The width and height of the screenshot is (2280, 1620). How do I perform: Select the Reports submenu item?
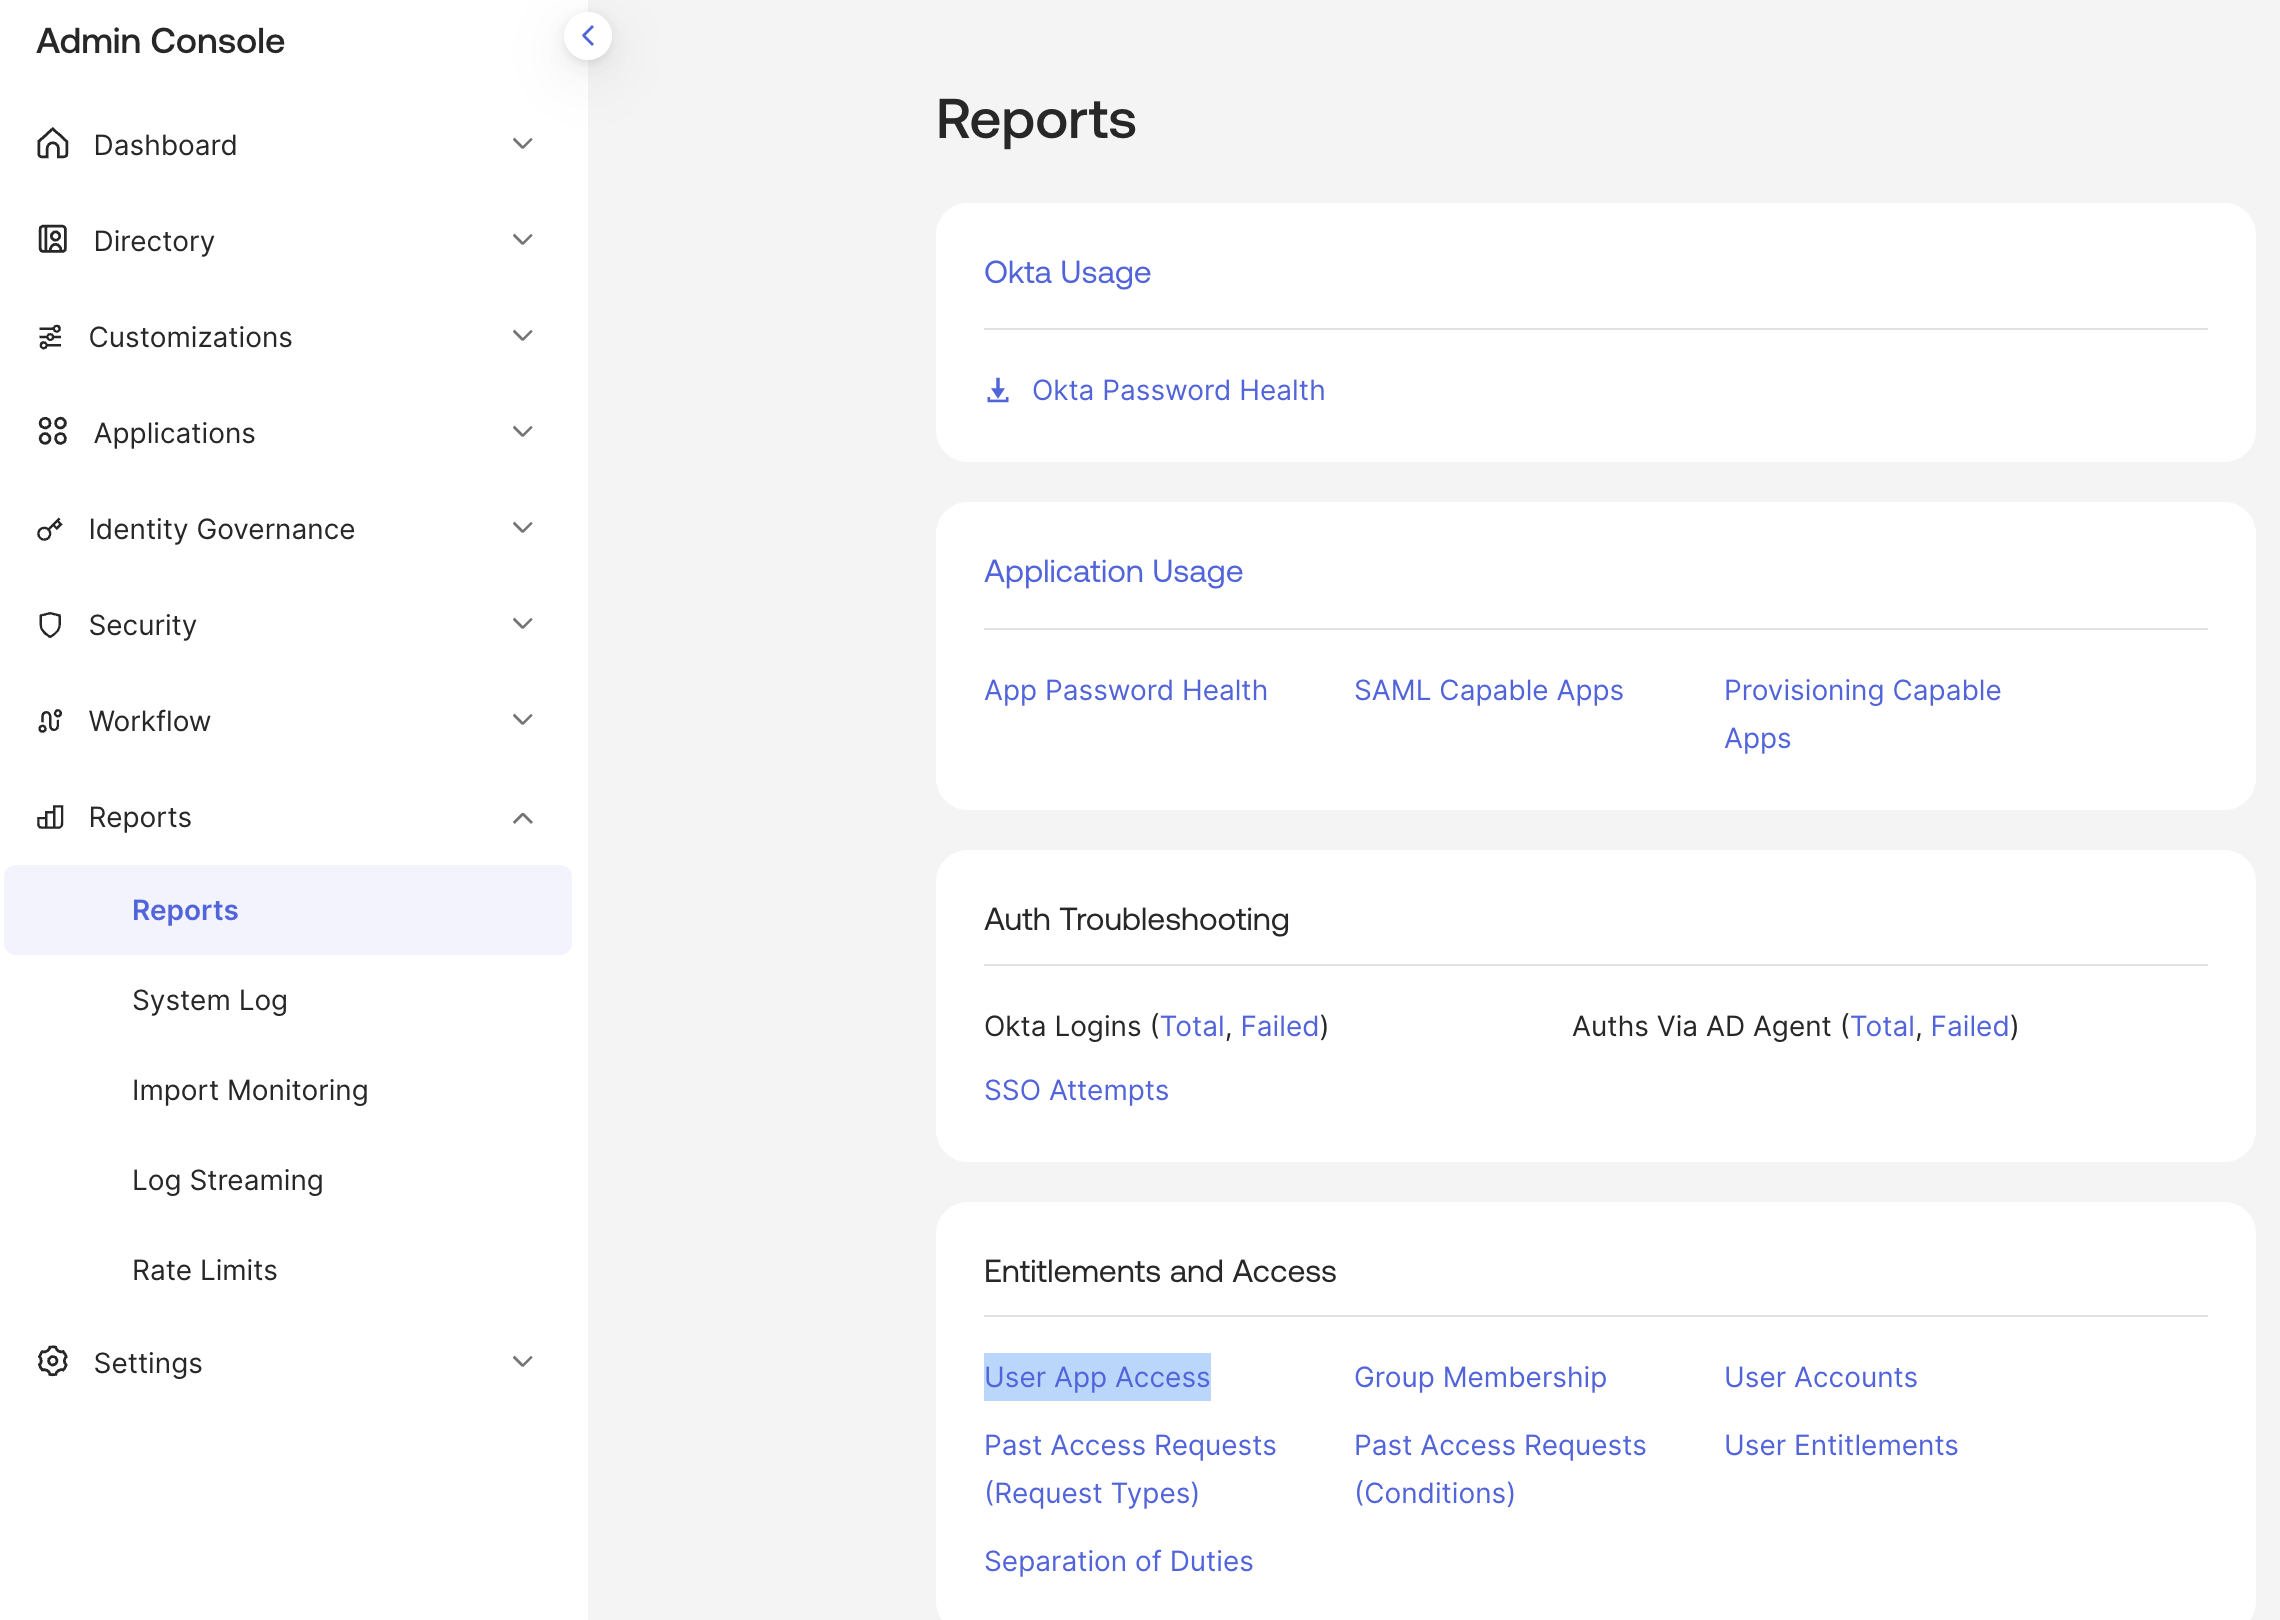point(288,910)
